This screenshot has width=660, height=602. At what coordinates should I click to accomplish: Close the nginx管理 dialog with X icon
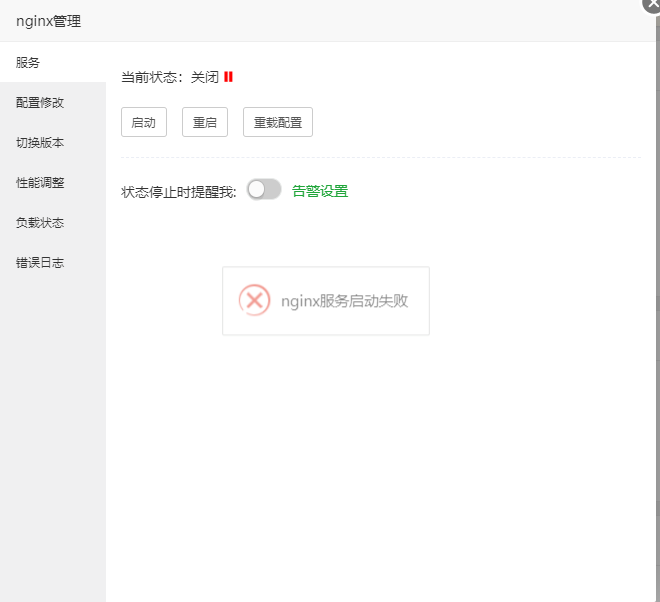tap(652, 4)
